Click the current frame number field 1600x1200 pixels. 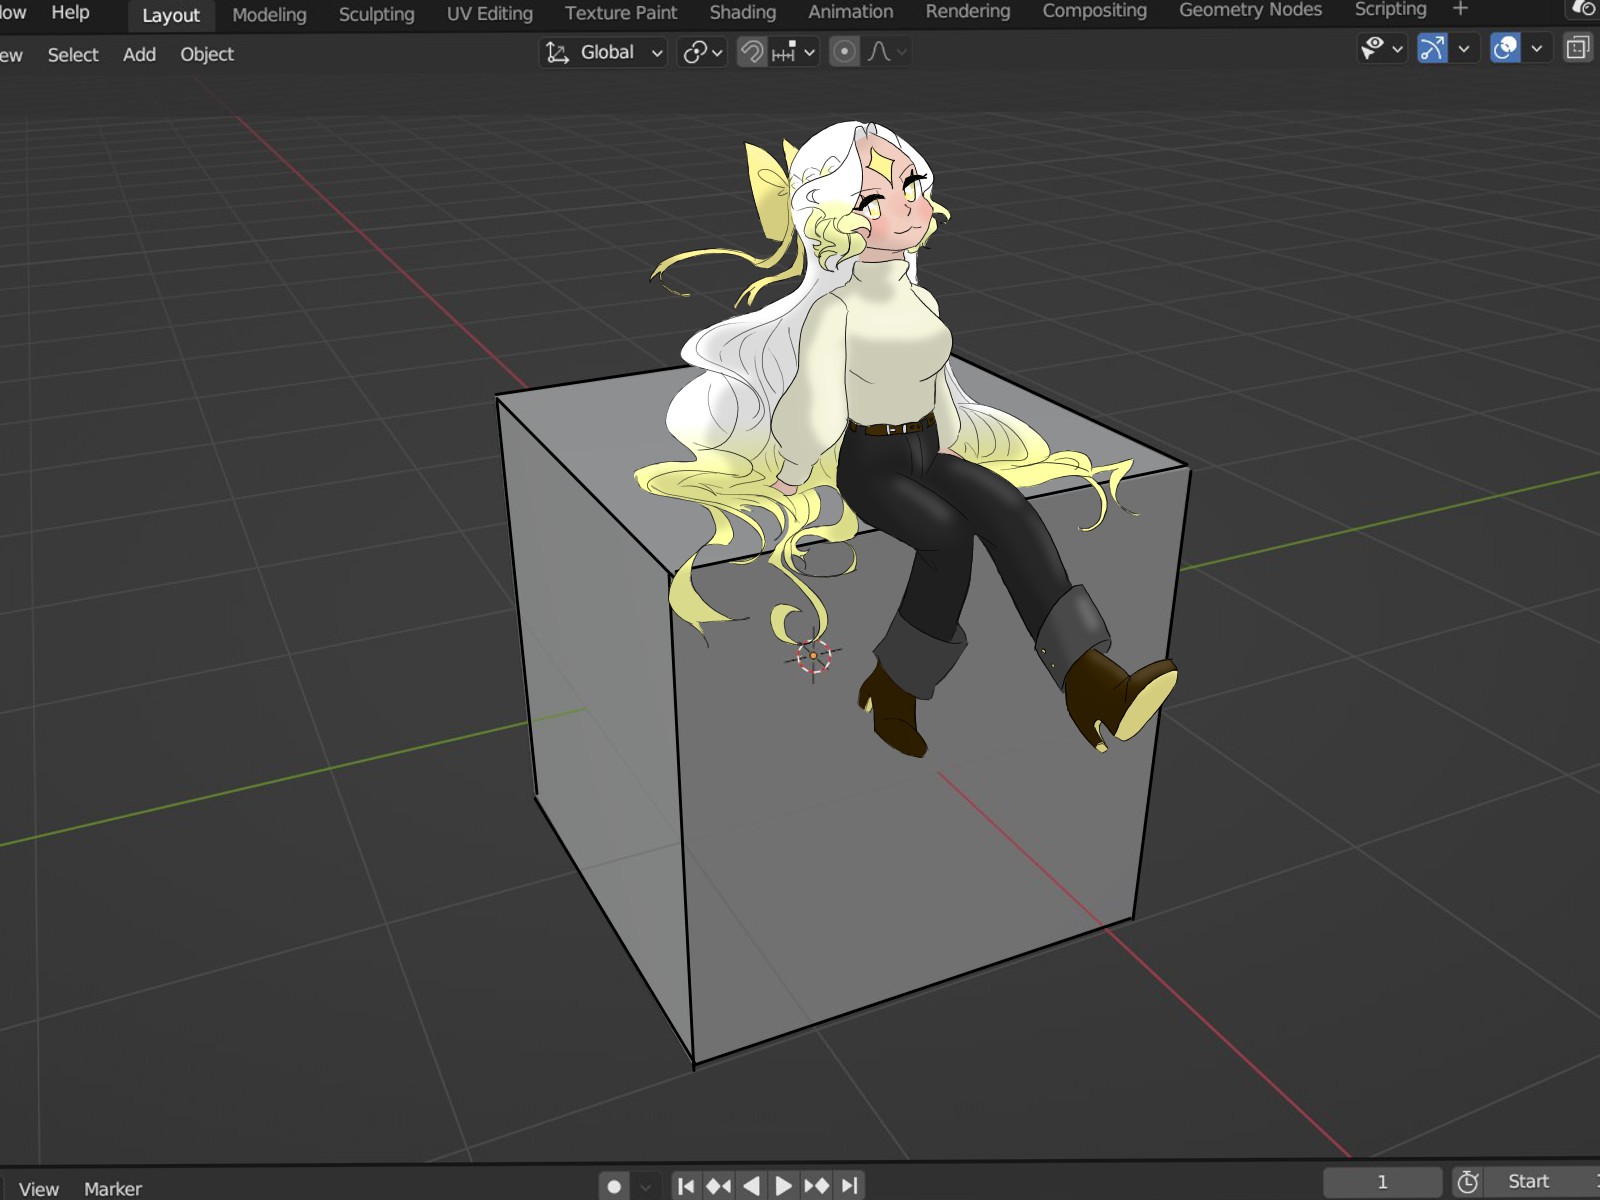tap(1382, 1182)
